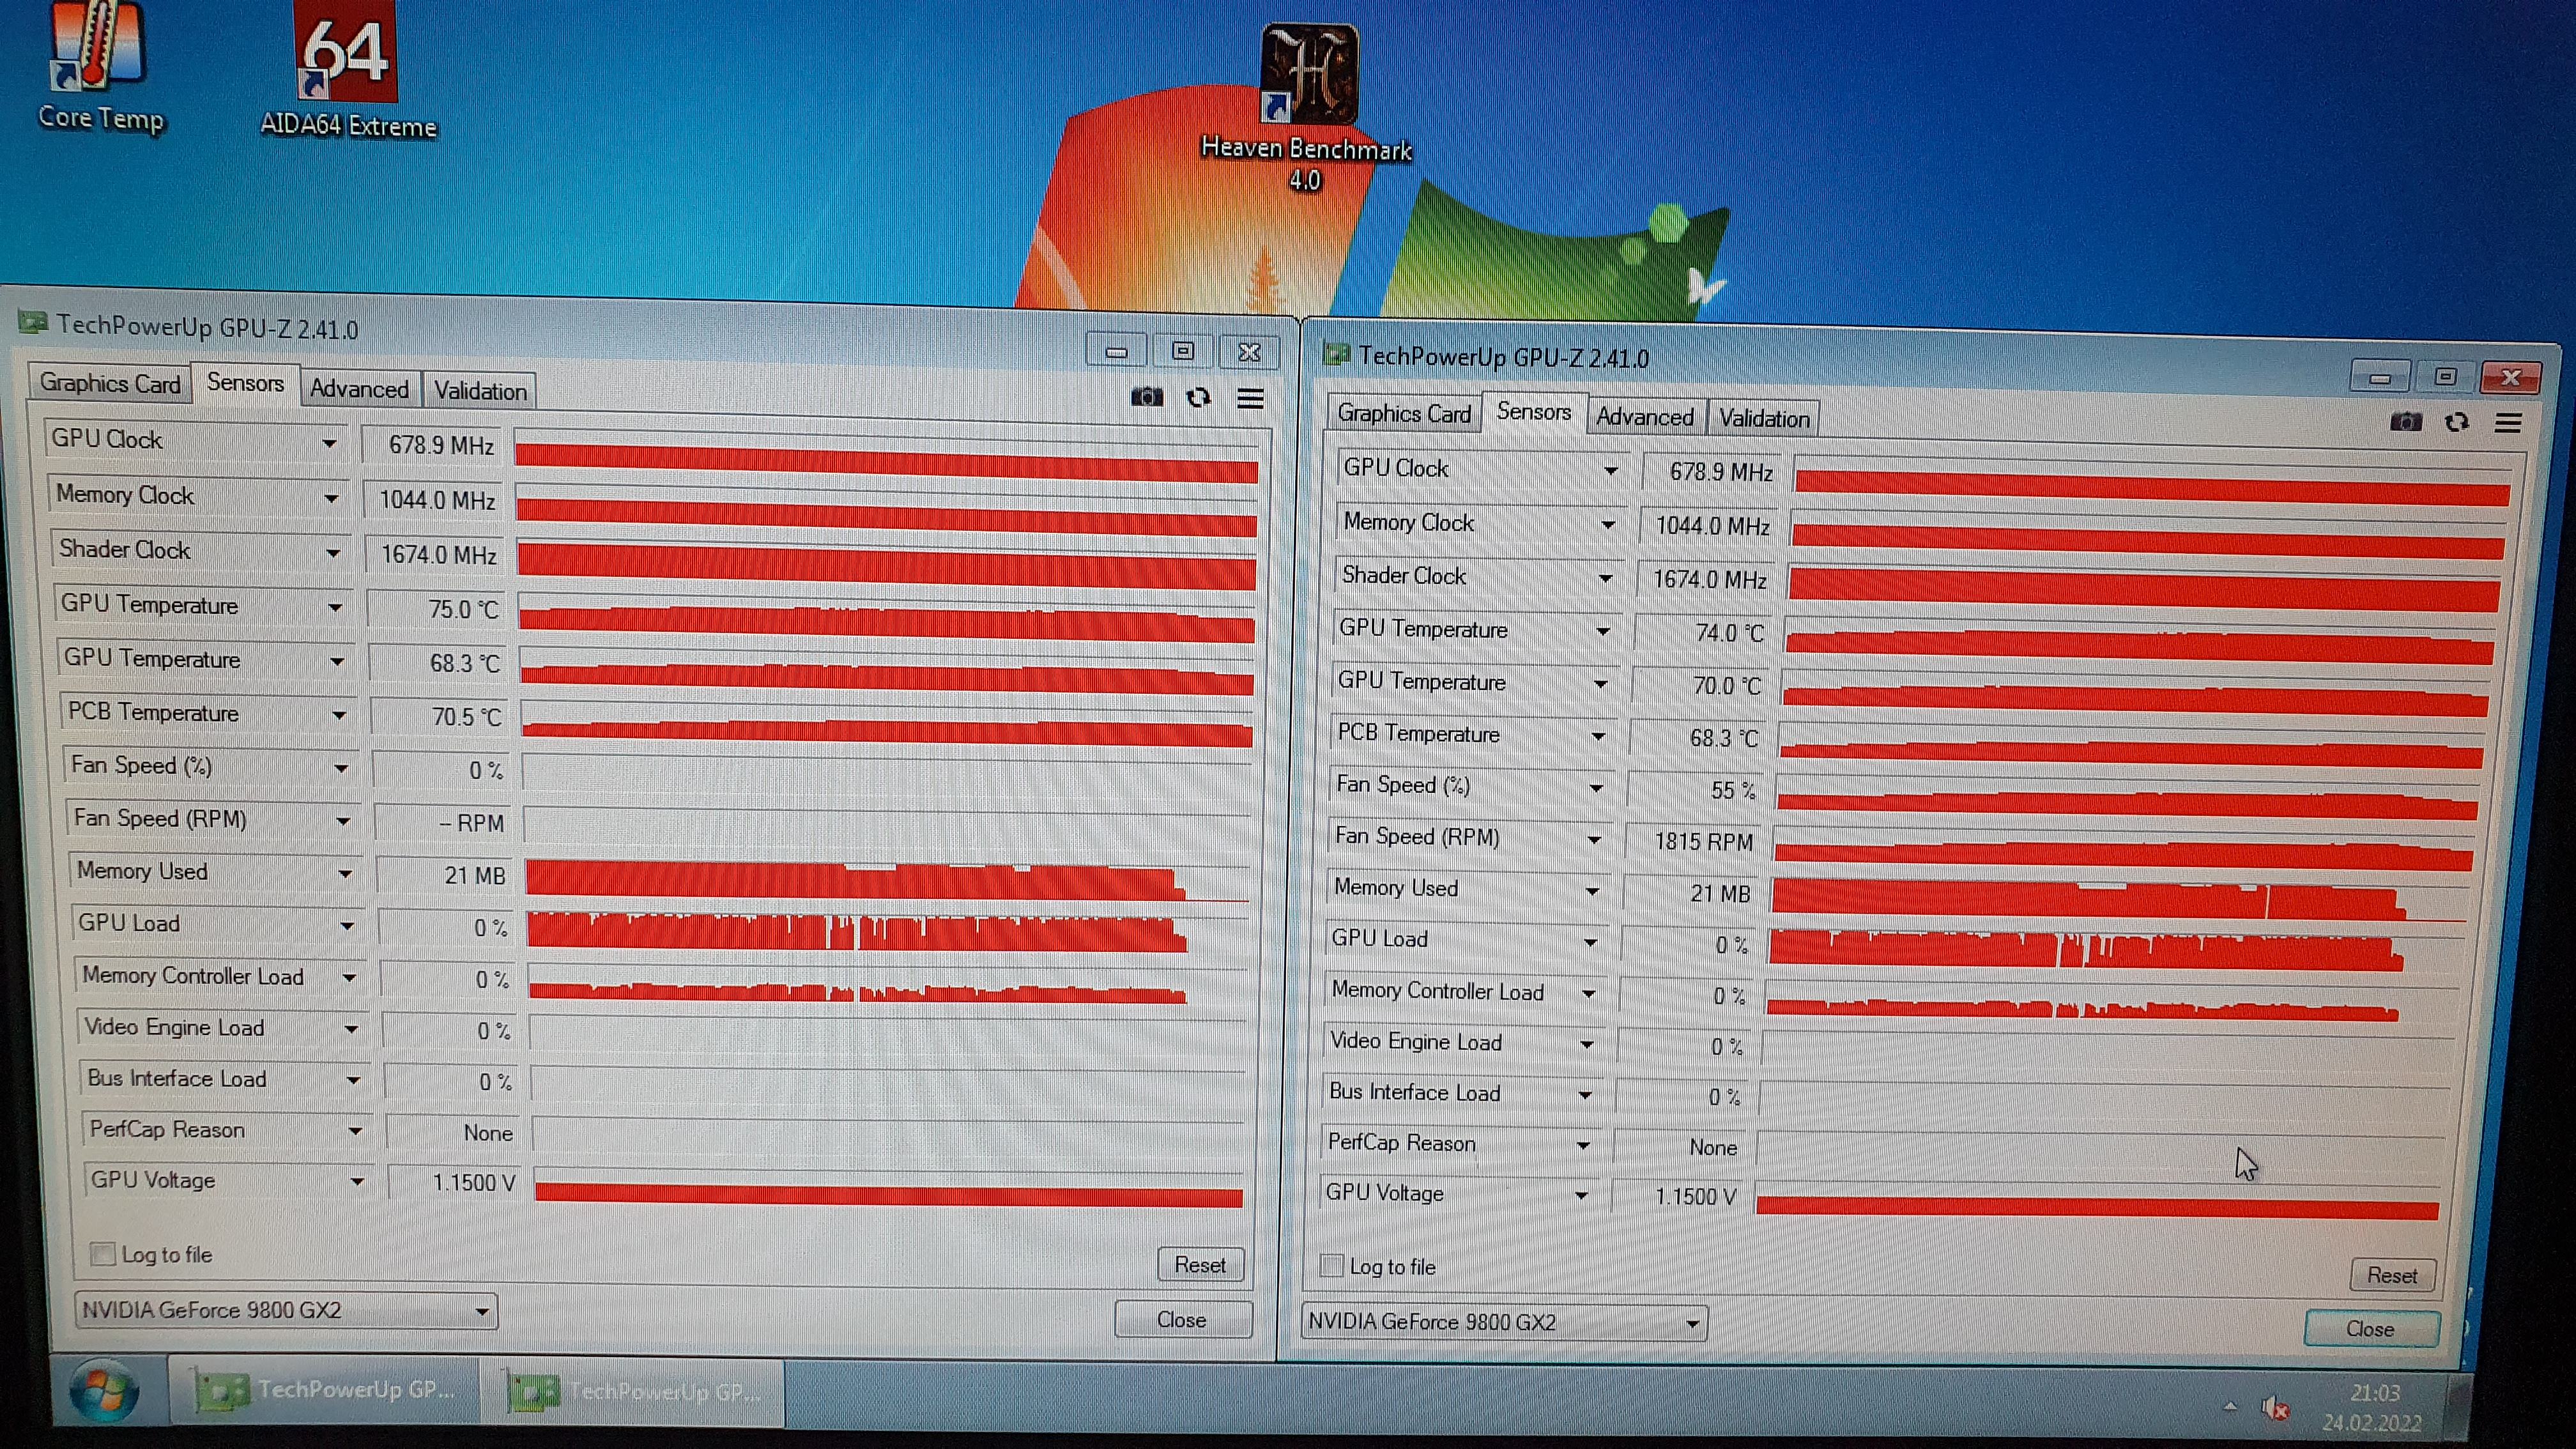Open GPU Clock dropdown in left window

[x=329, y=442]
